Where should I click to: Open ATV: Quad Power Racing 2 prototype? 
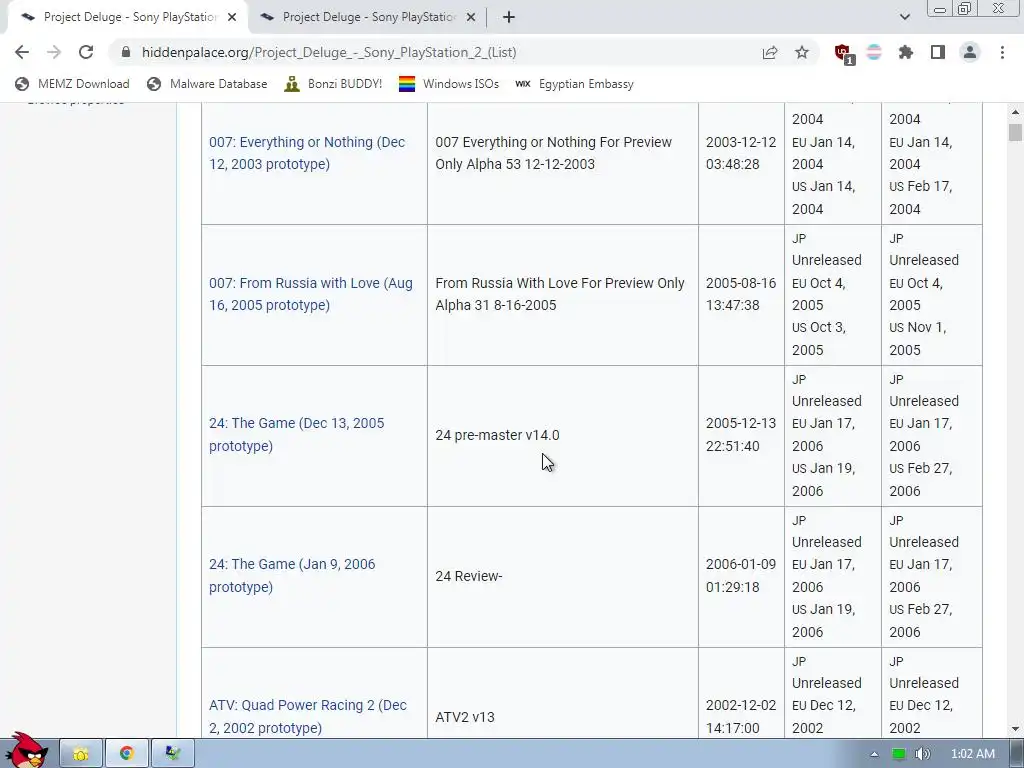308,716
